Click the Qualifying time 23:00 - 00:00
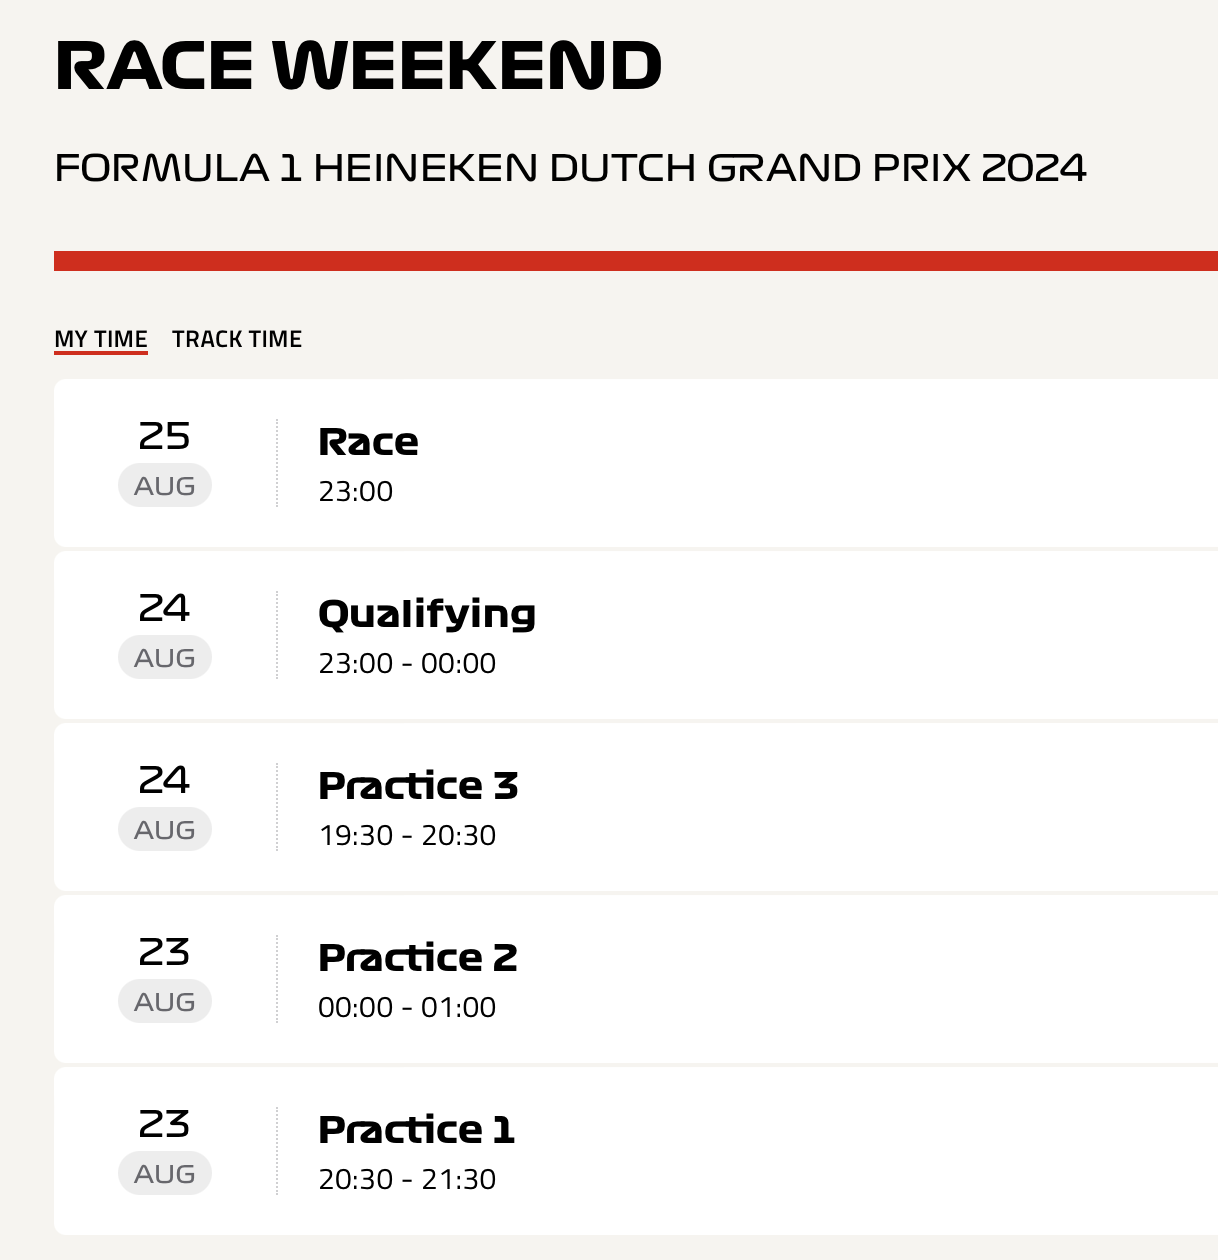 click(x=407, y=663)
